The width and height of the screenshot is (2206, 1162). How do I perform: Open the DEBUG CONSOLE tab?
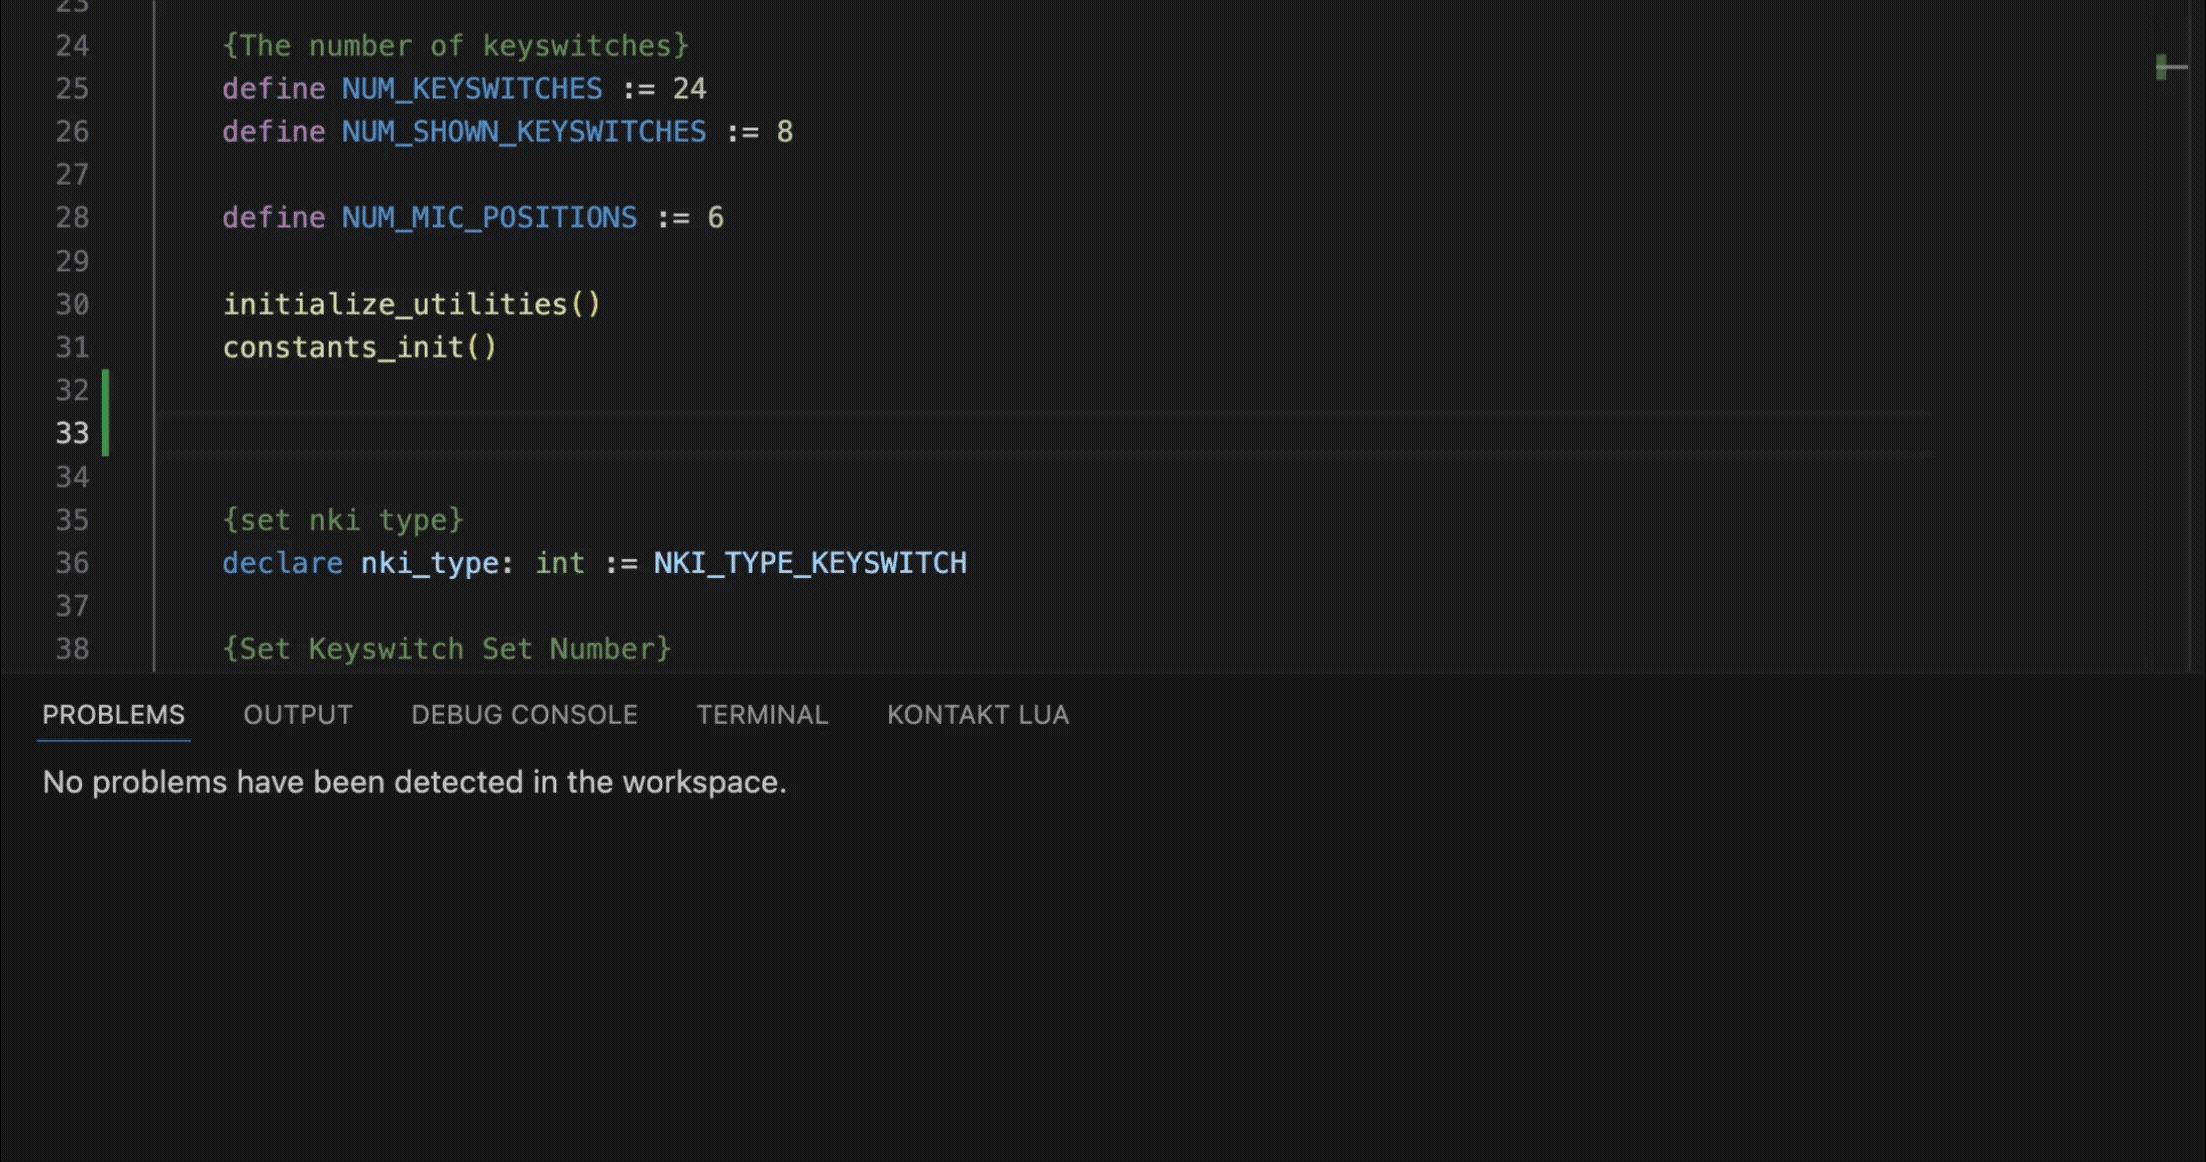tap(524, 715)
